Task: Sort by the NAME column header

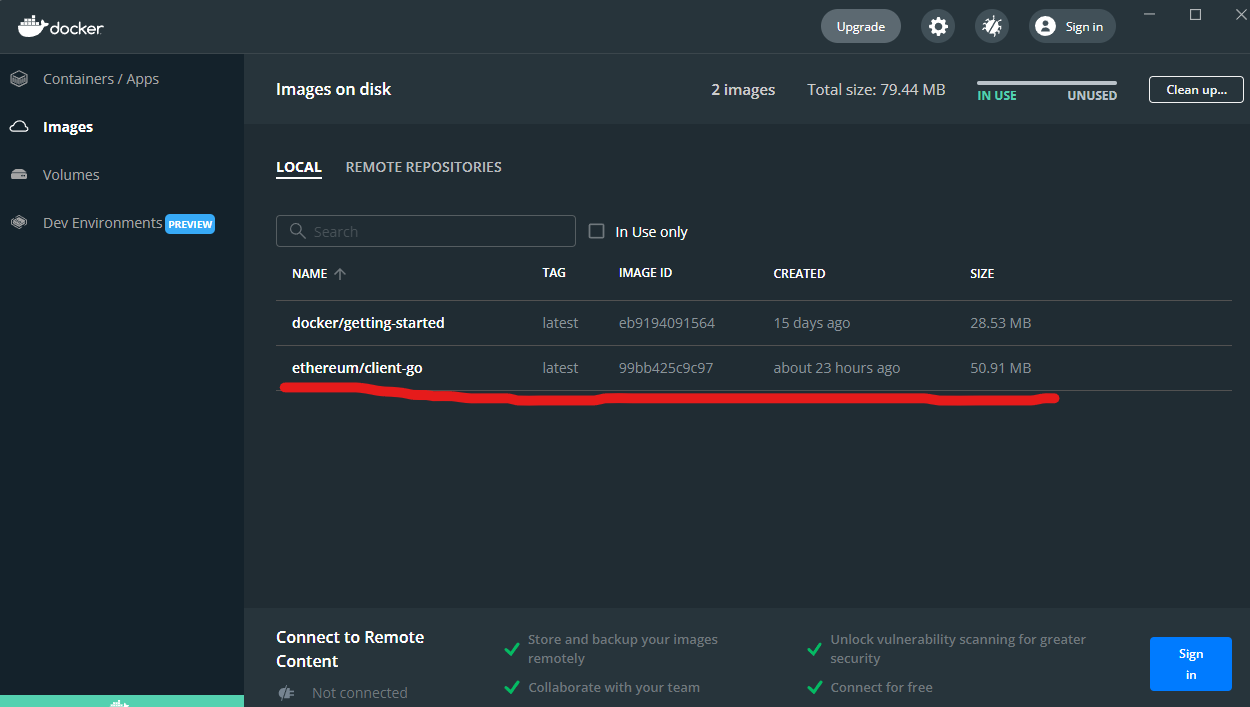Action: 310,273
